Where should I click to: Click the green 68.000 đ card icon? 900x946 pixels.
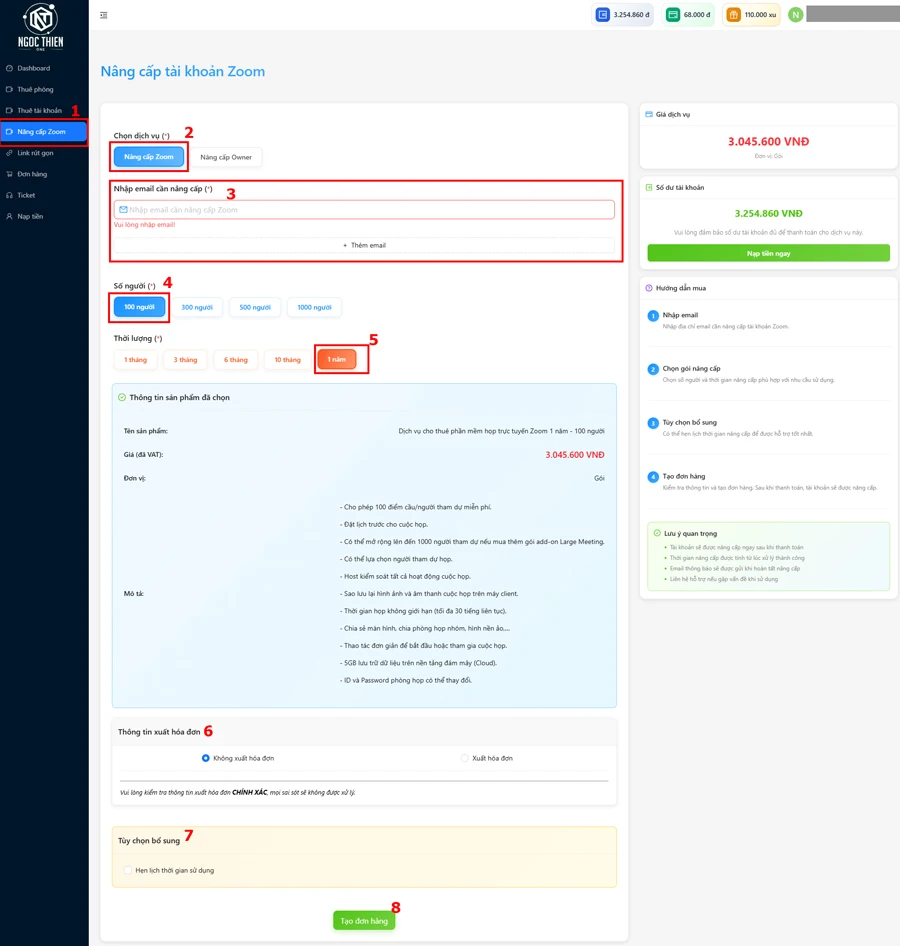pyautogui.click(x=673, y=15)
